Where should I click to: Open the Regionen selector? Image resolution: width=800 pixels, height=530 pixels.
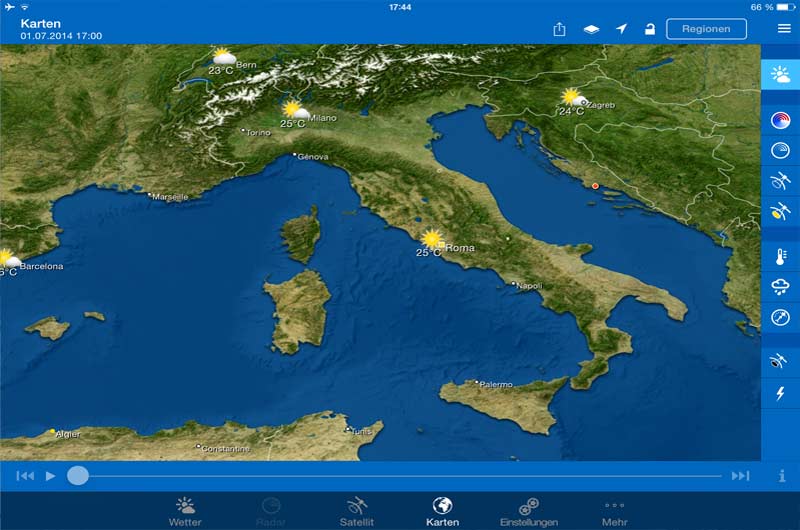[x=706, y=29]
